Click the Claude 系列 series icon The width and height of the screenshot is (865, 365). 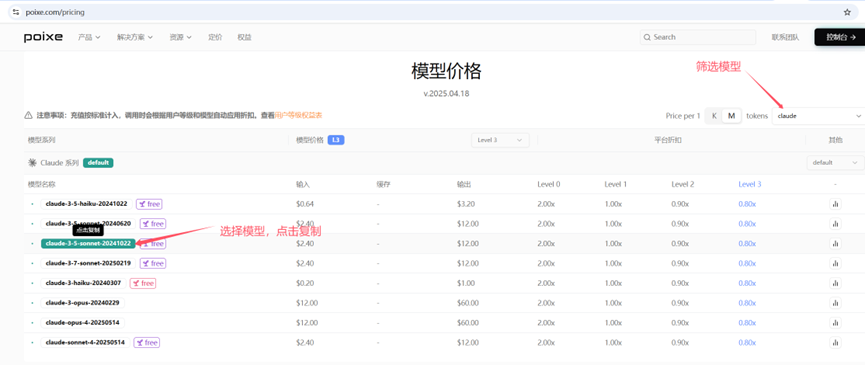[32, 163]
